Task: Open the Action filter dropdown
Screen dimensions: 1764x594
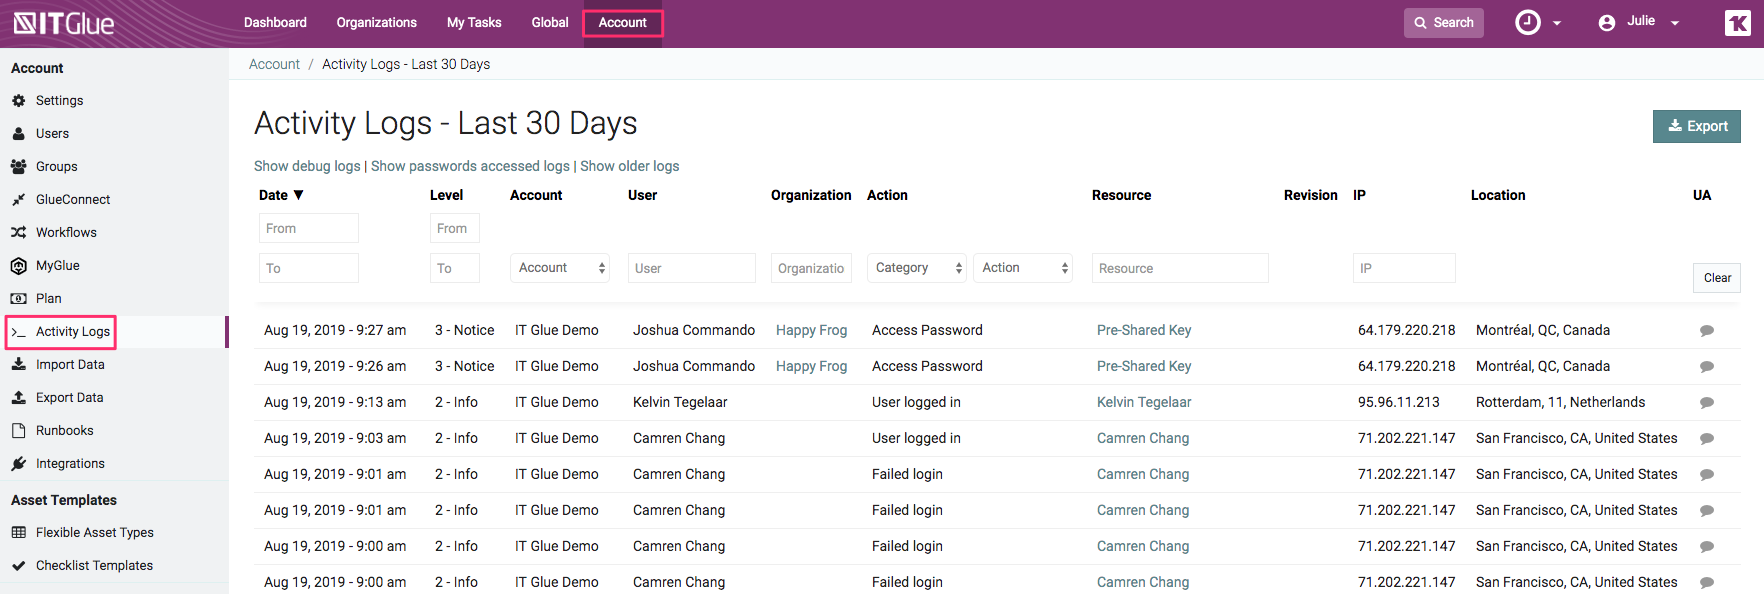Action: (1023, 268)
